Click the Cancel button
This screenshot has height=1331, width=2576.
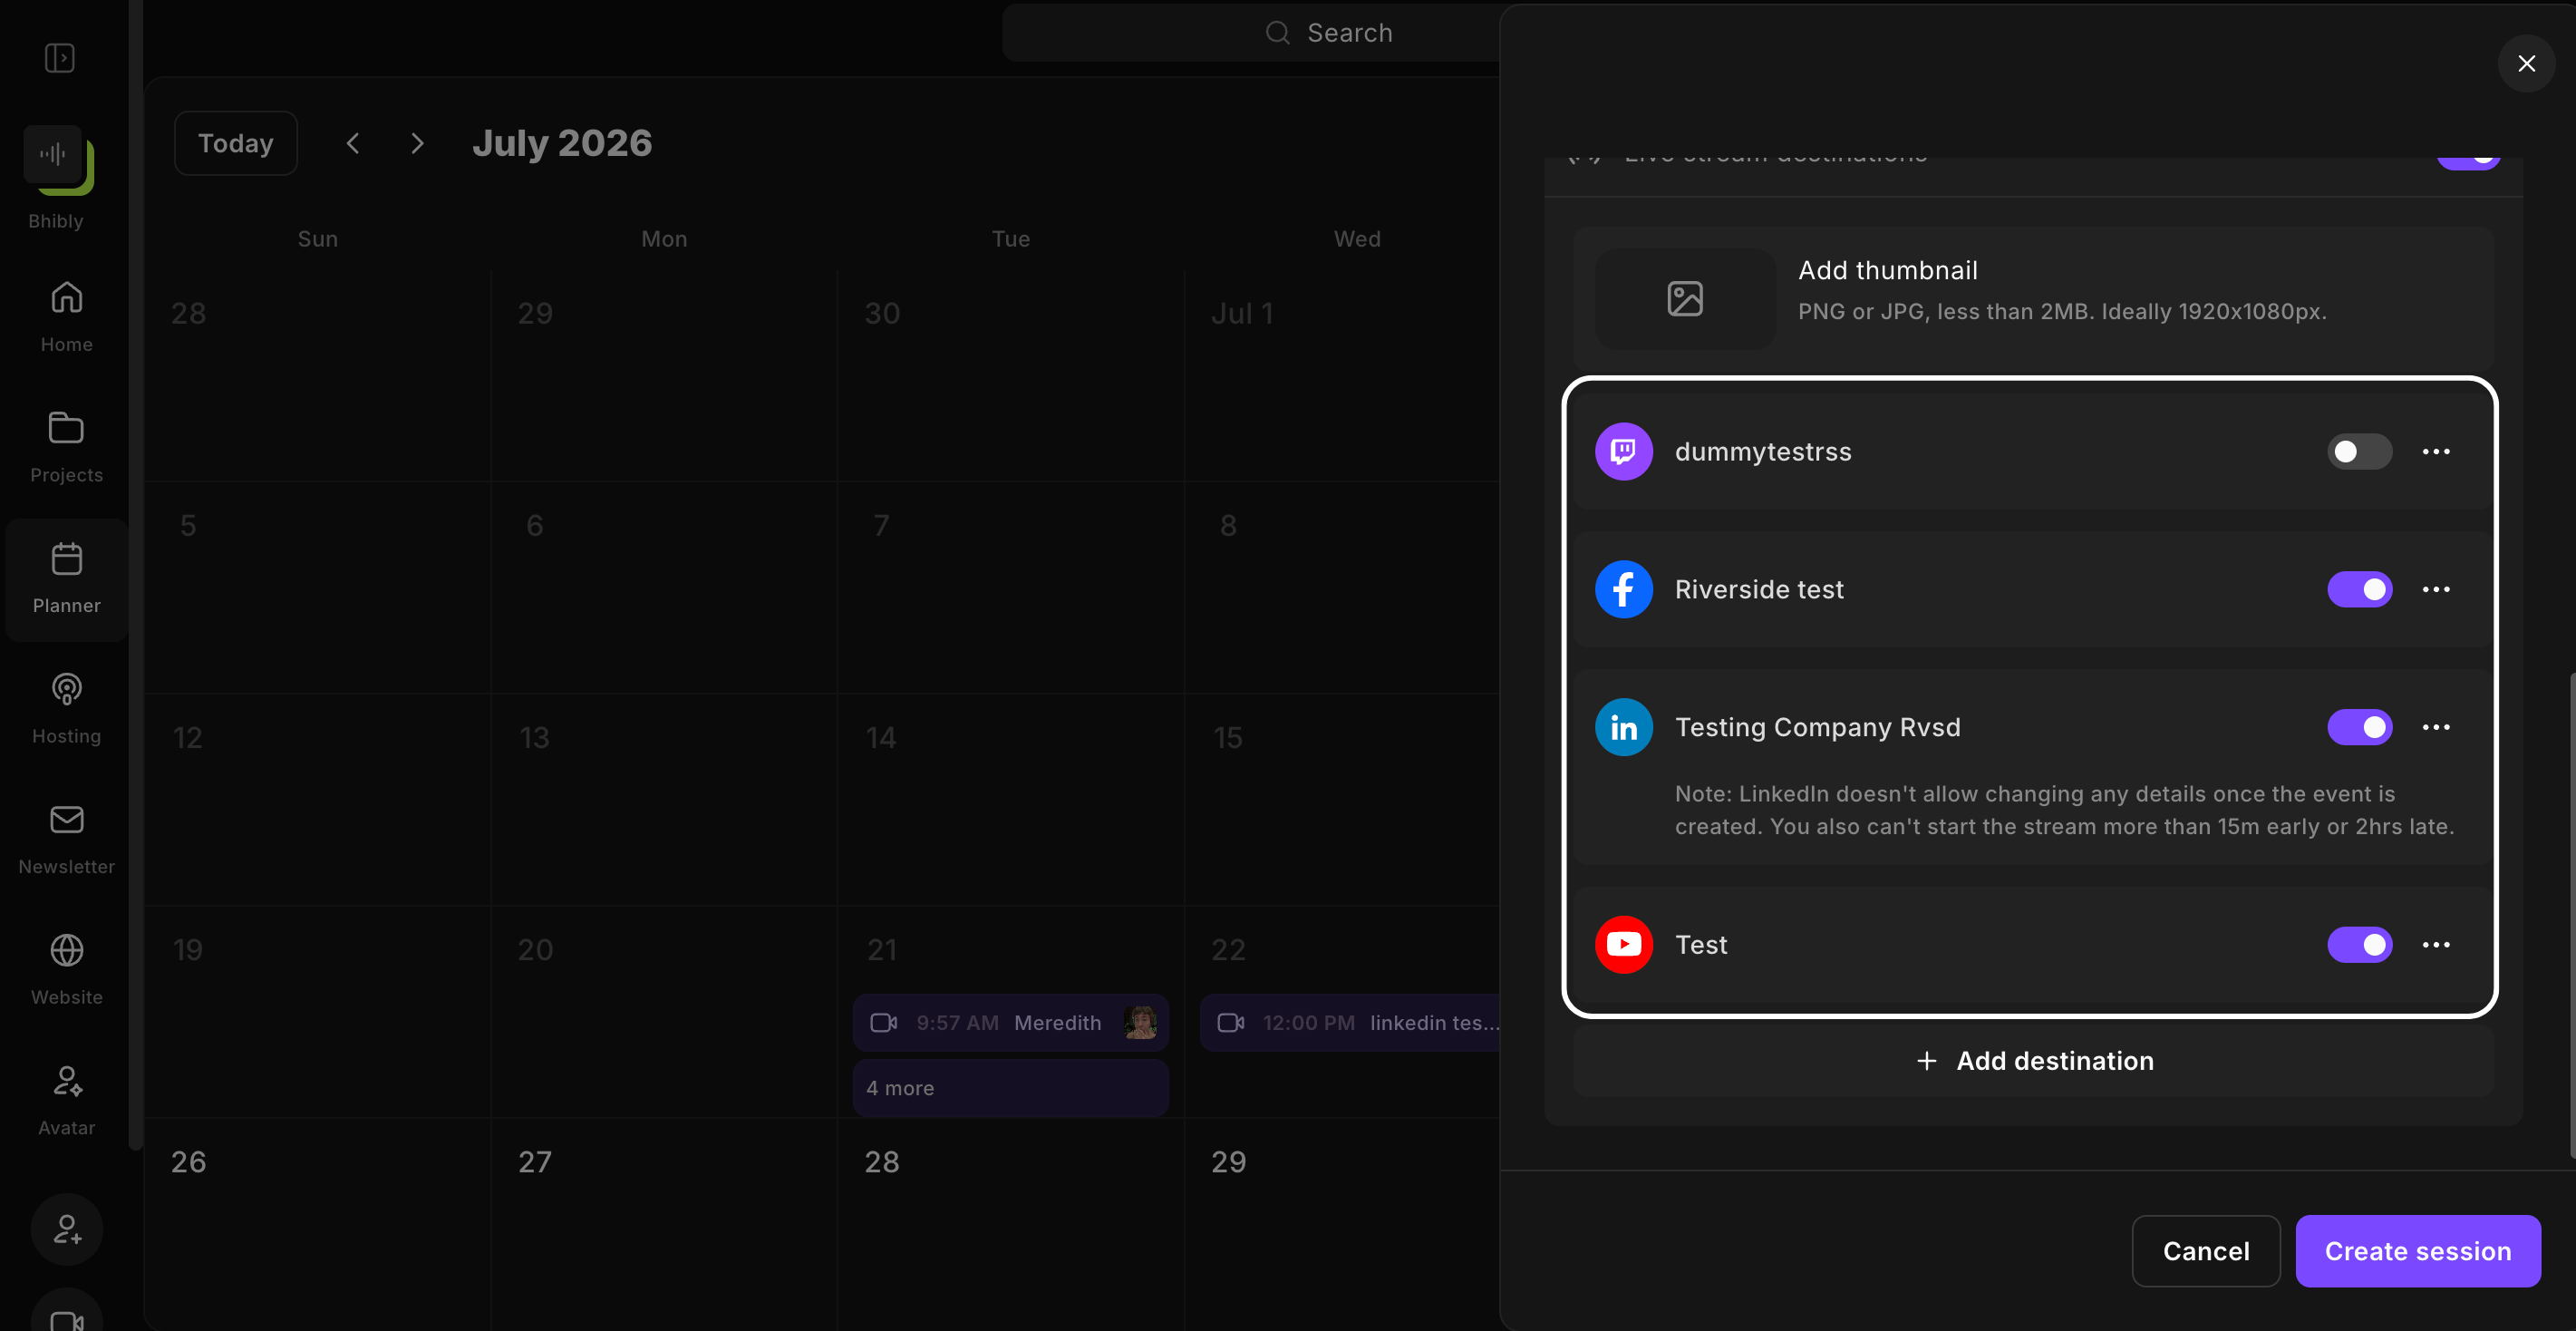[x=2205, y=1251]
